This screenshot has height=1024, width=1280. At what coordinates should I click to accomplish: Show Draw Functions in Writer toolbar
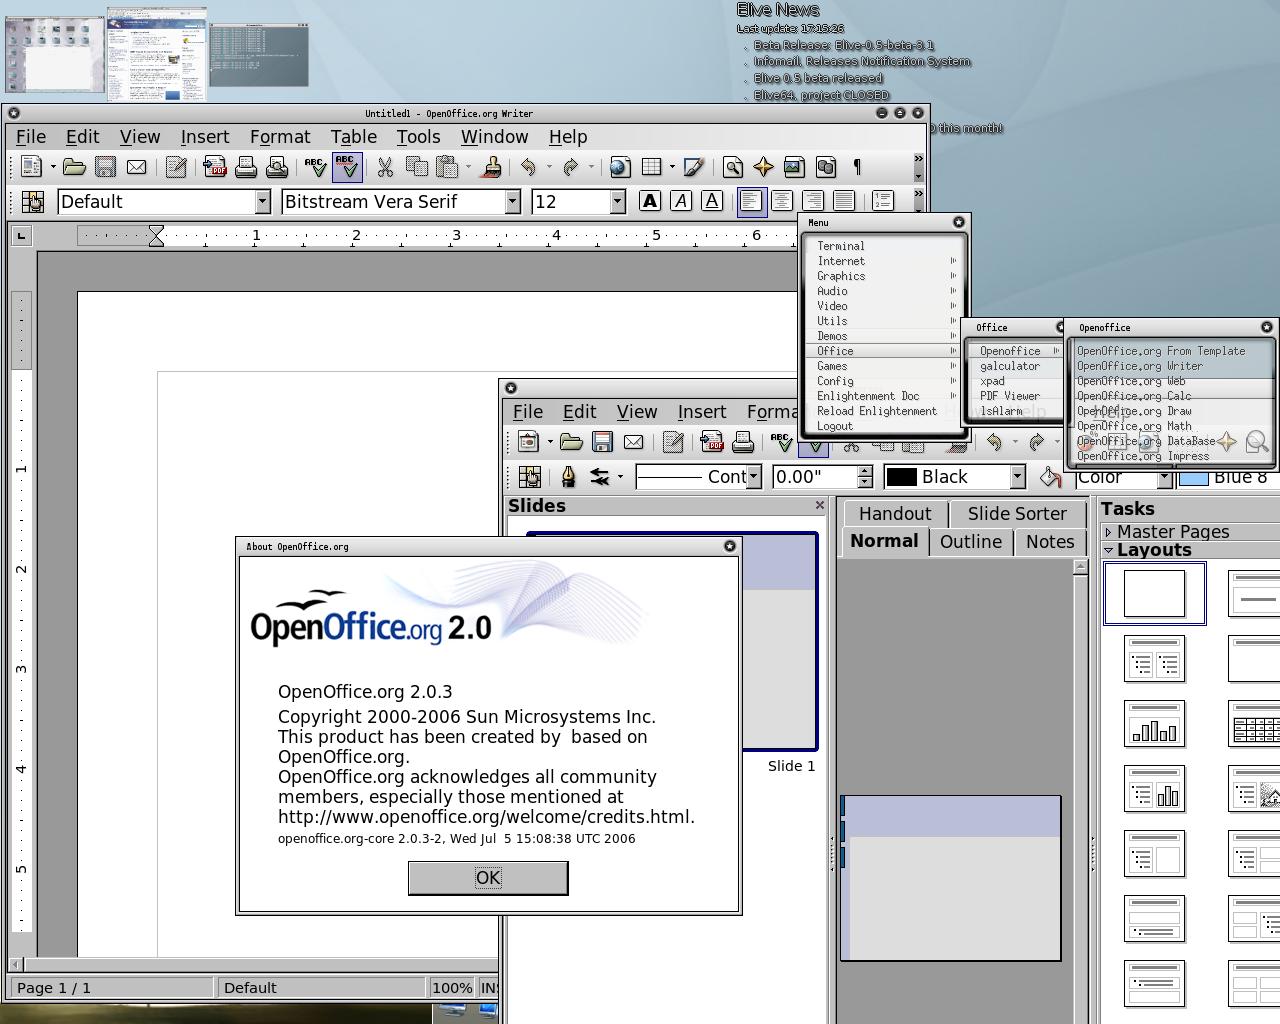tap(693, 167)
